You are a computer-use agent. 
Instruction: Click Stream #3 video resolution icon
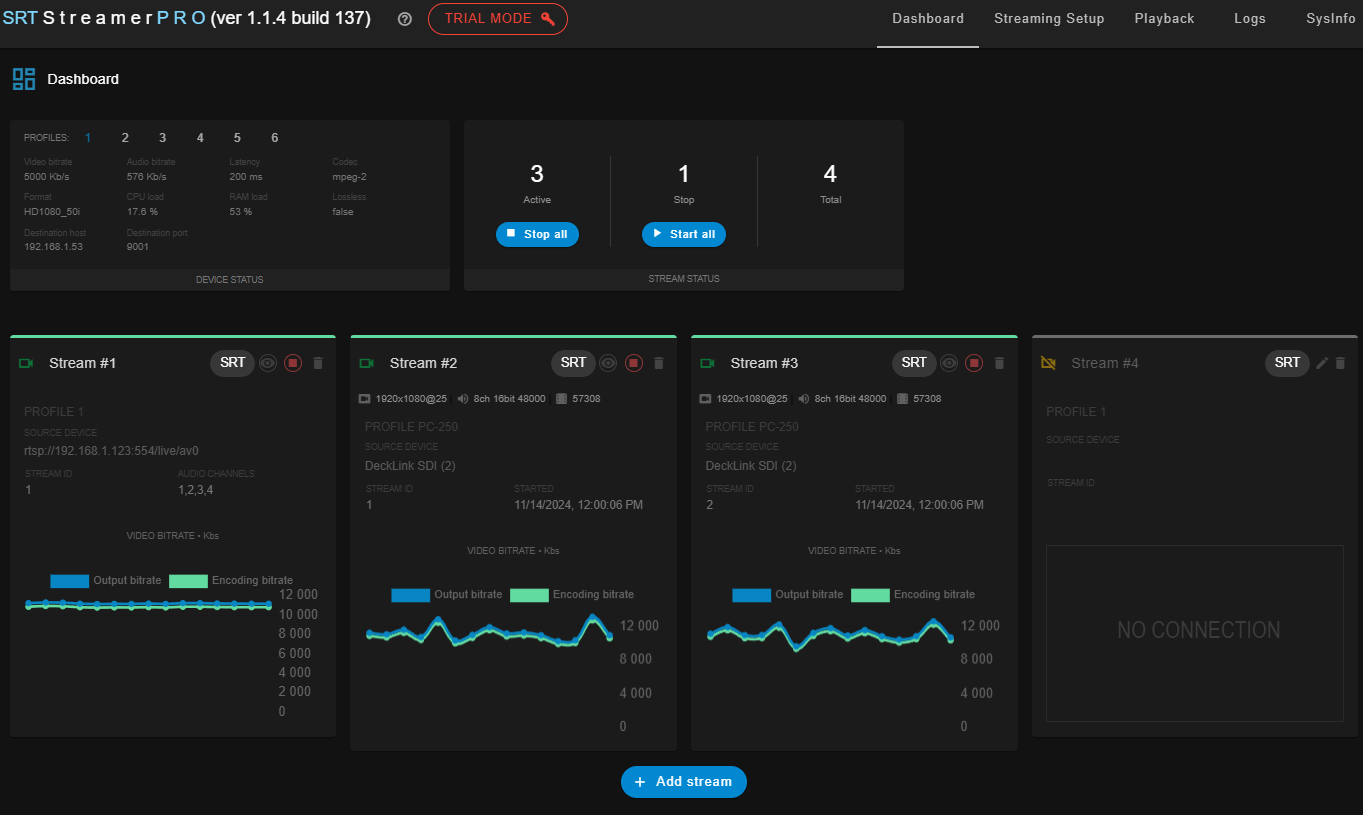(x=706, y=399)
